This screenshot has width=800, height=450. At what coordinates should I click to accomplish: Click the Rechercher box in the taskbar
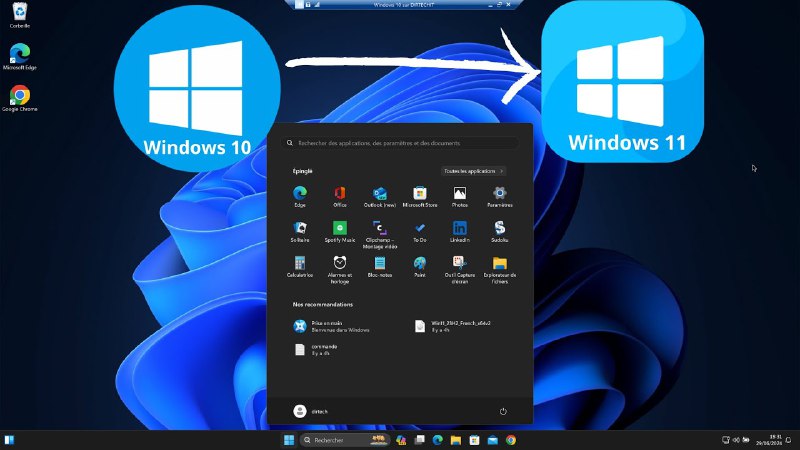345,440
